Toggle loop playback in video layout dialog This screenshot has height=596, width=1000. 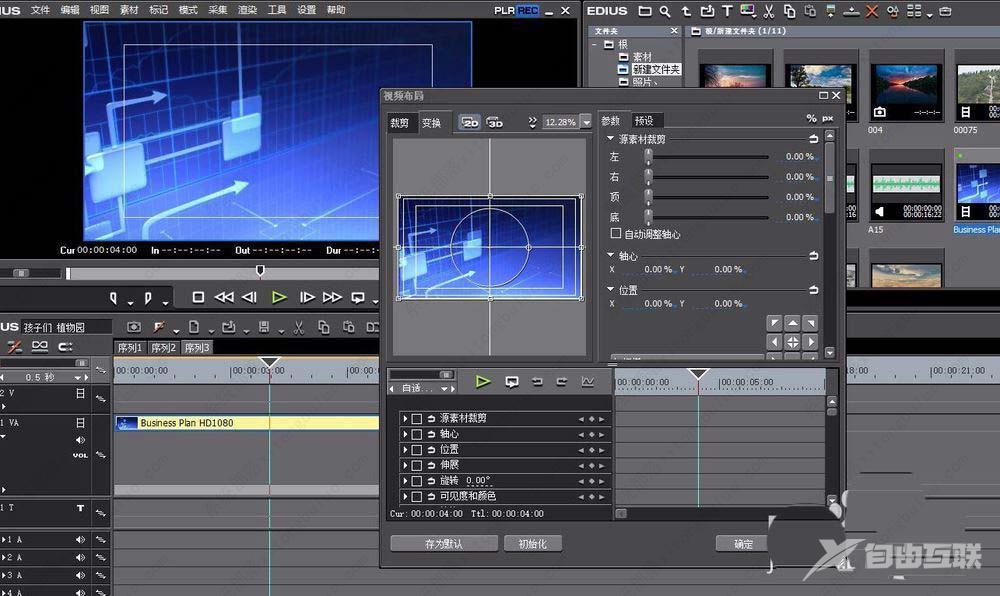511,382
